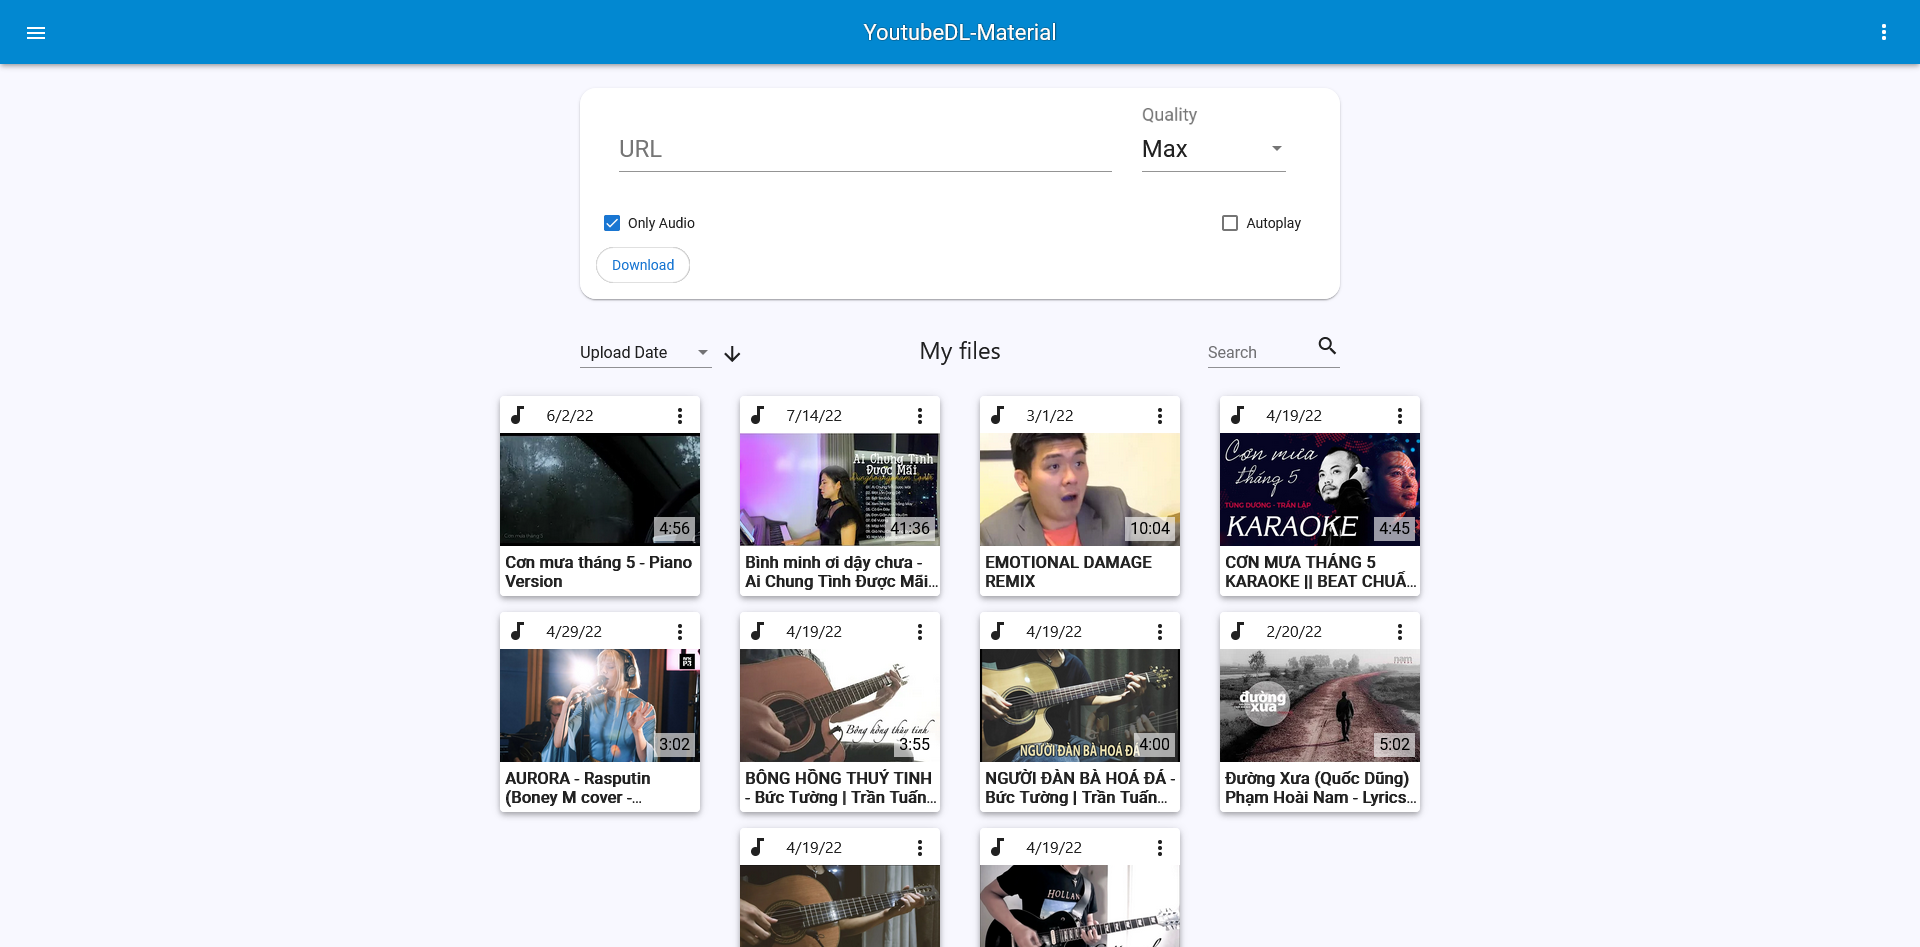Open the BÔNG HỒNG THUỶ TINH guitar thumbnail
The height and width of the screenshot is (947, 1920).
[840, 705]
